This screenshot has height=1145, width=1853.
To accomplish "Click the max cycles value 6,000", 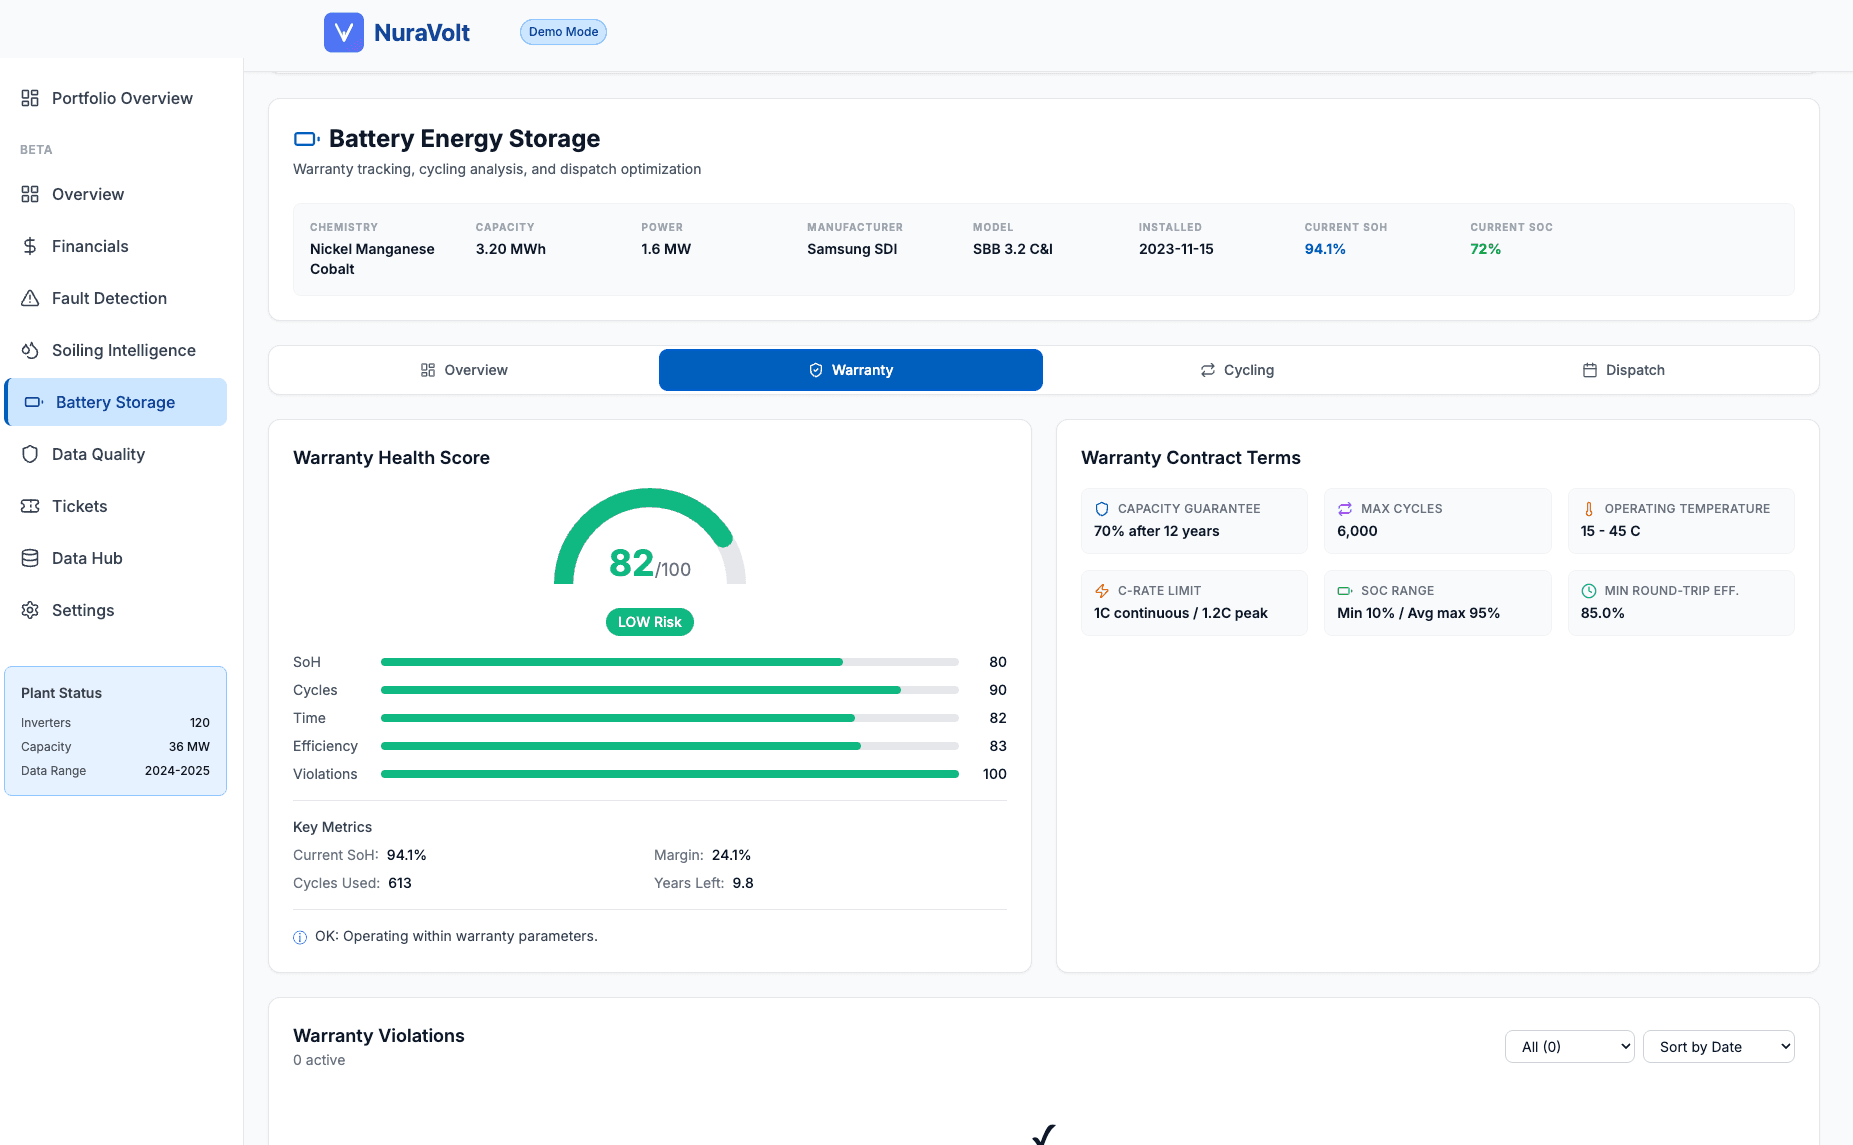I will click(1357, 531).
